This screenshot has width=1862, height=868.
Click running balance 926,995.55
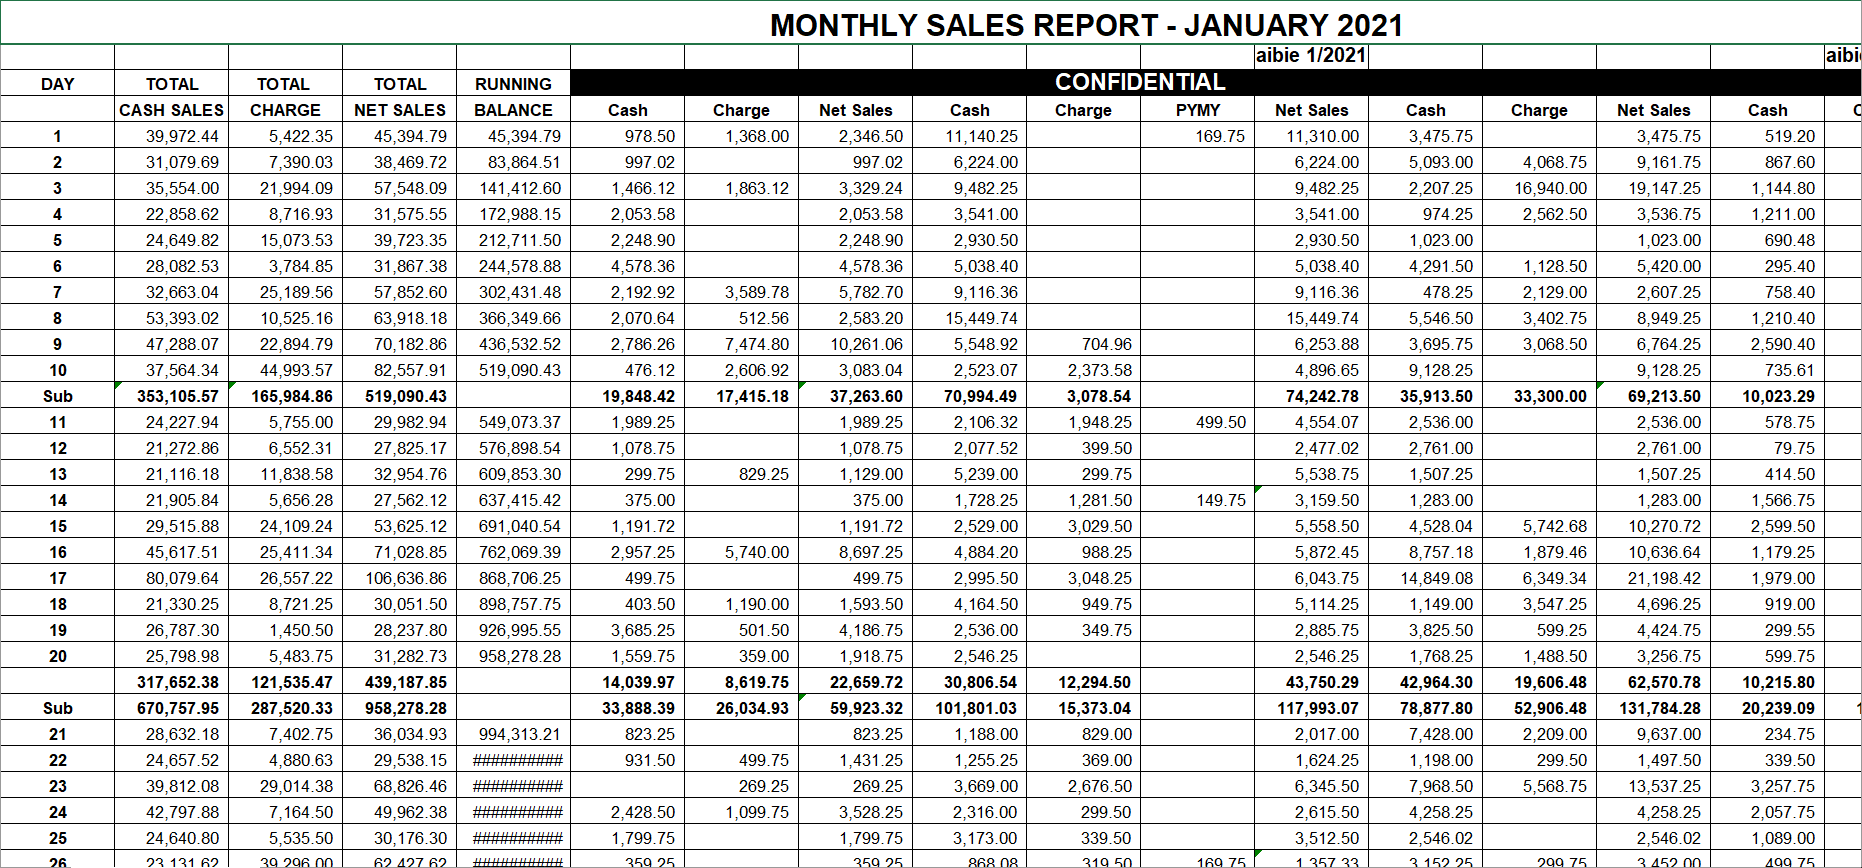pyautogui.click(x=513, y=630)
